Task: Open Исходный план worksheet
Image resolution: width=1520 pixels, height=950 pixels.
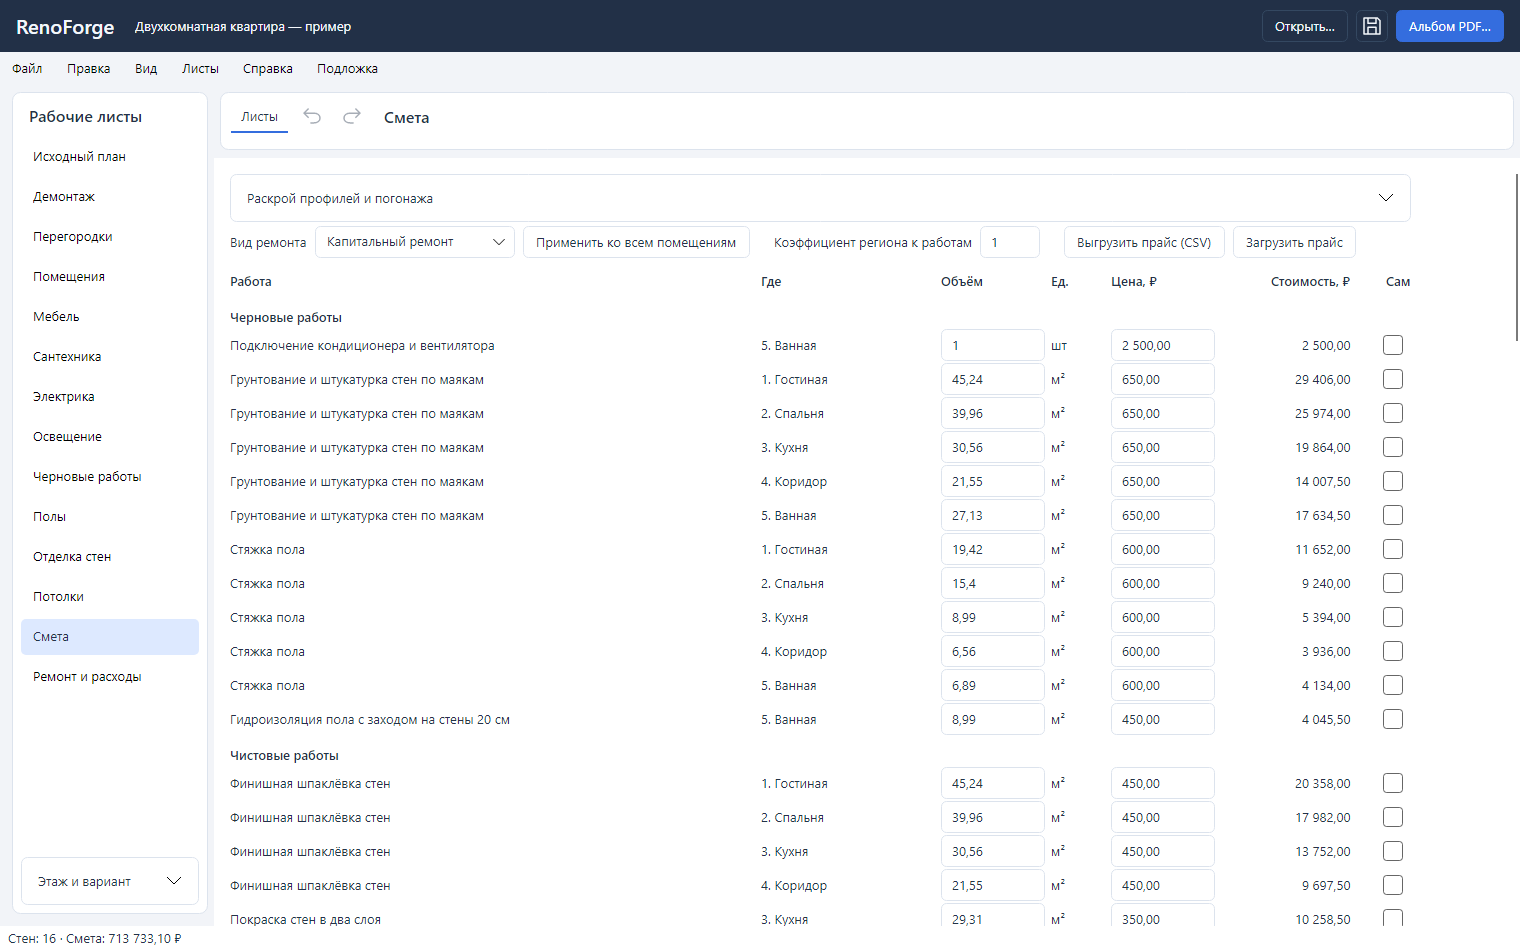Action: [x=110, y=157]
